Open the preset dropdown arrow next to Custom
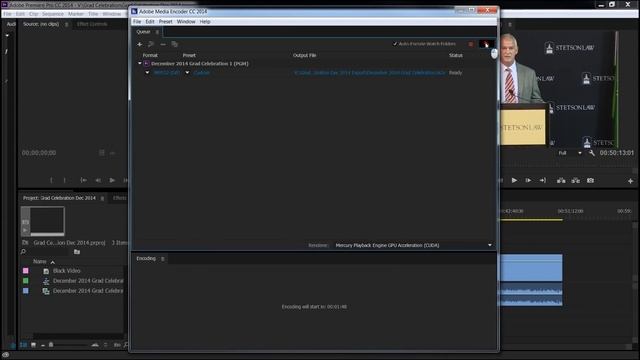This screenshot has height=360, width=640. pos(187,73)
